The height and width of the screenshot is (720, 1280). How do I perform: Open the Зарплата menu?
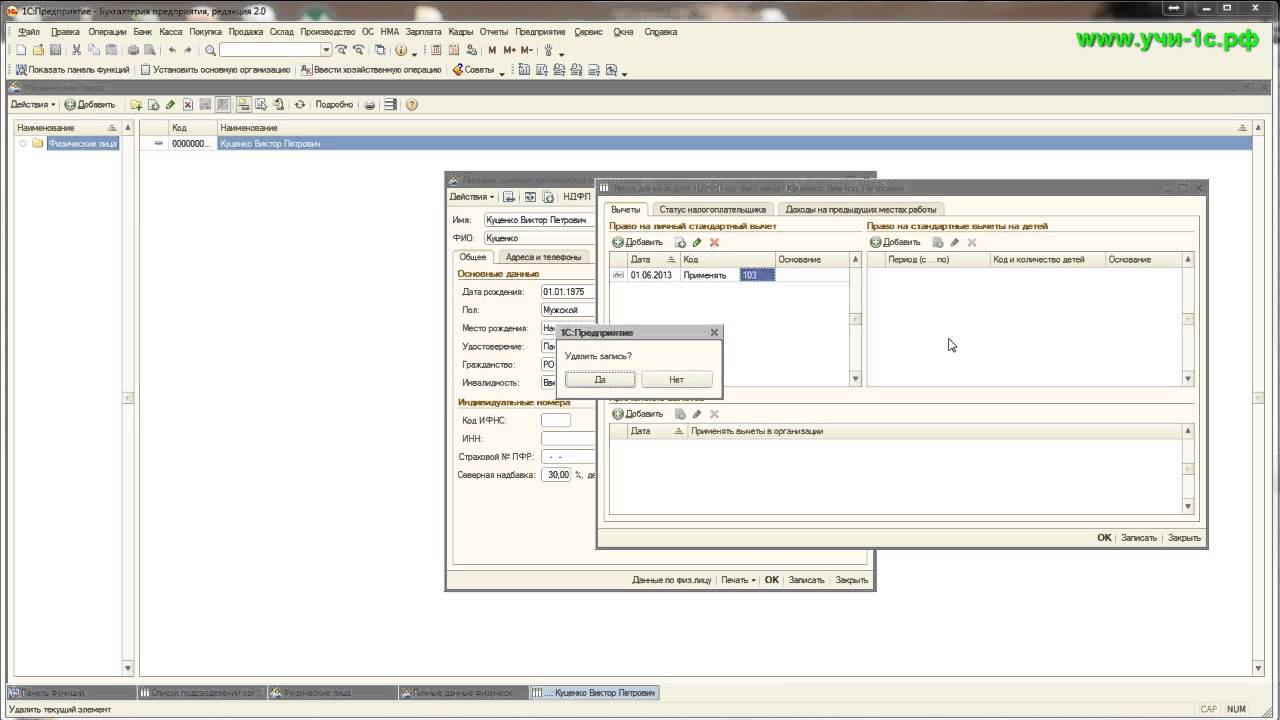(x=423, y=32)
